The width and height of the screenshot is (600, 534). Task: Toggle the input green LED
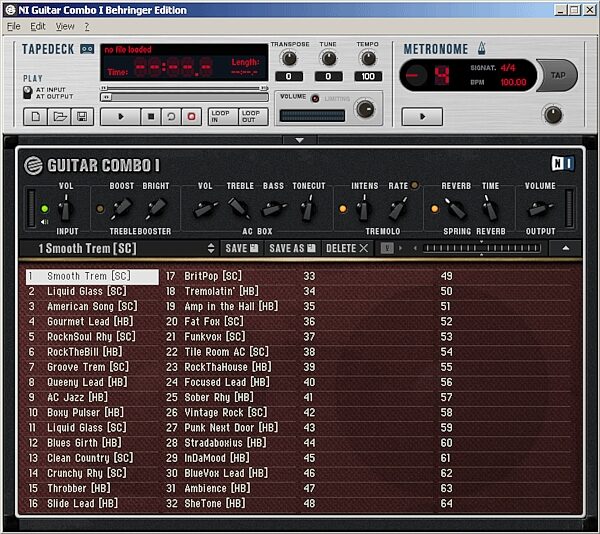pyautogui.click(x=44, y=209)
